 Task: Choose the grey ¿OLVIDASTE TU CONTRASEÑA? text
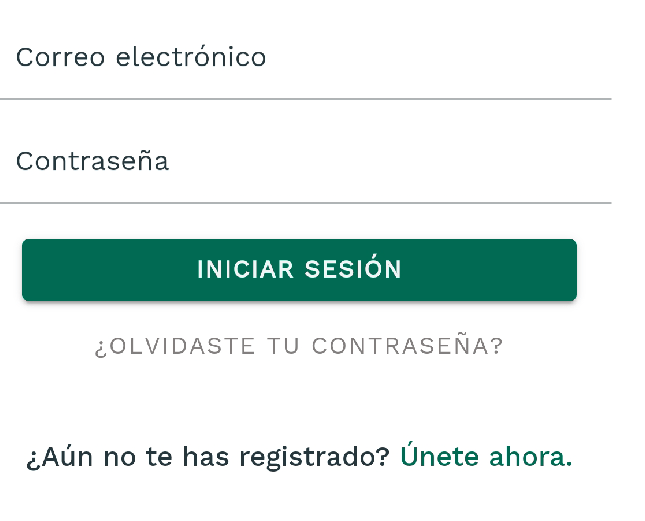299,347
